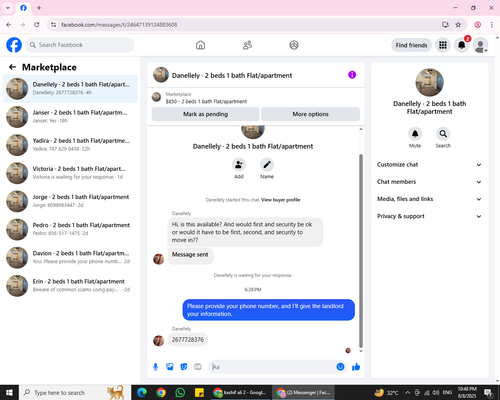Open Microsoft Edge from taskbar

click(x=142, y=393)
